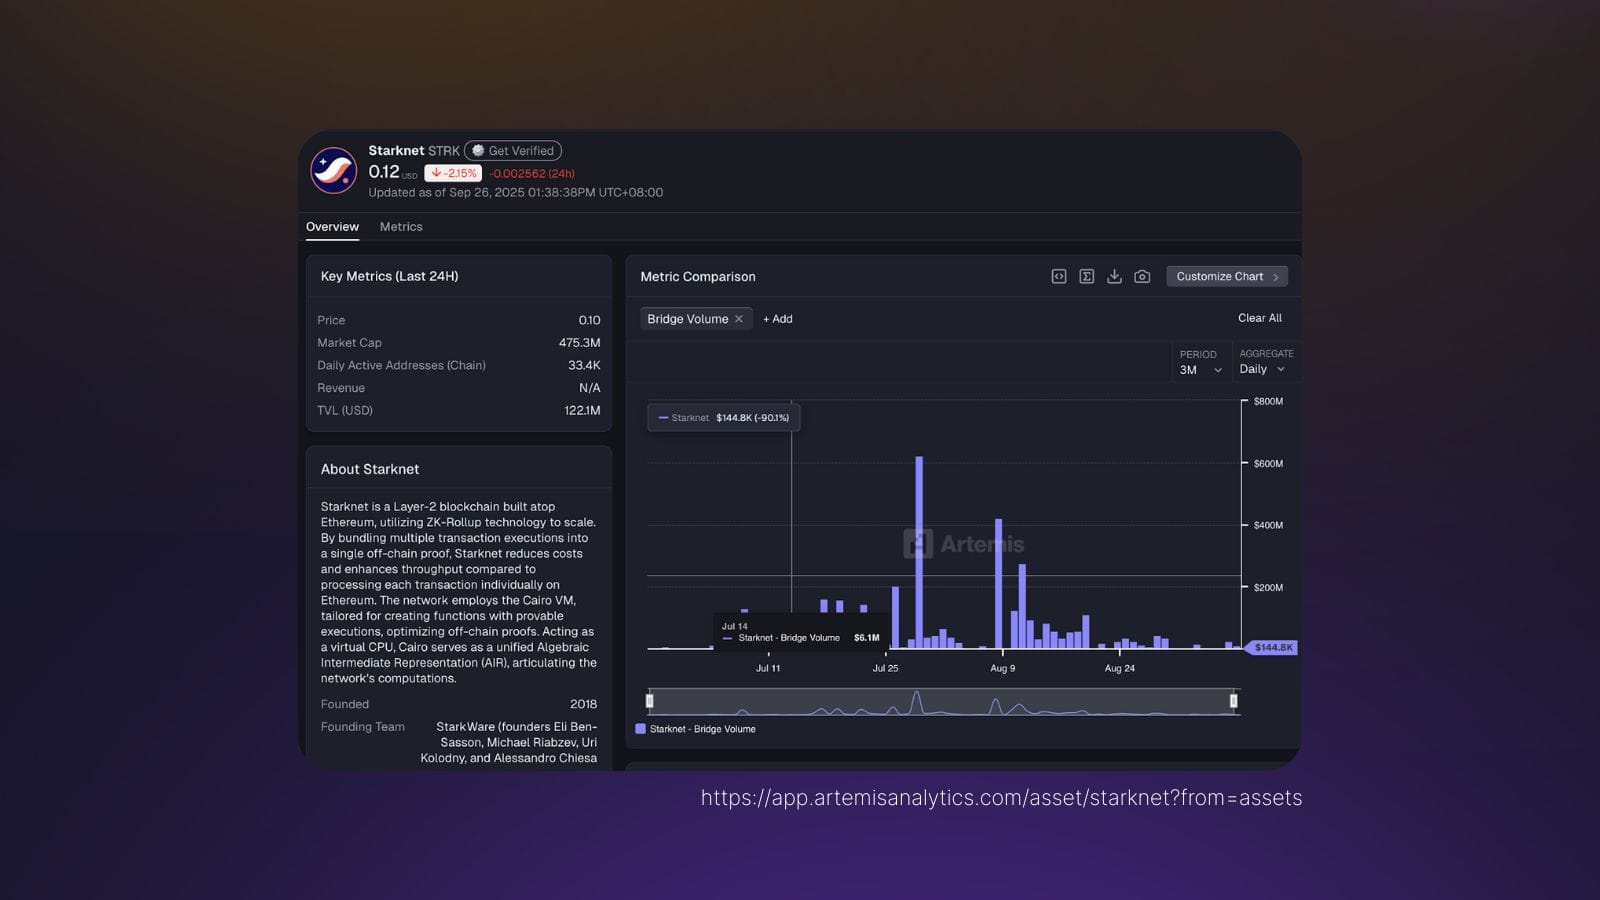
Task: Take a chart screenshot via the camera icon
Action: pyautogui.click(x=1142, y=276)
